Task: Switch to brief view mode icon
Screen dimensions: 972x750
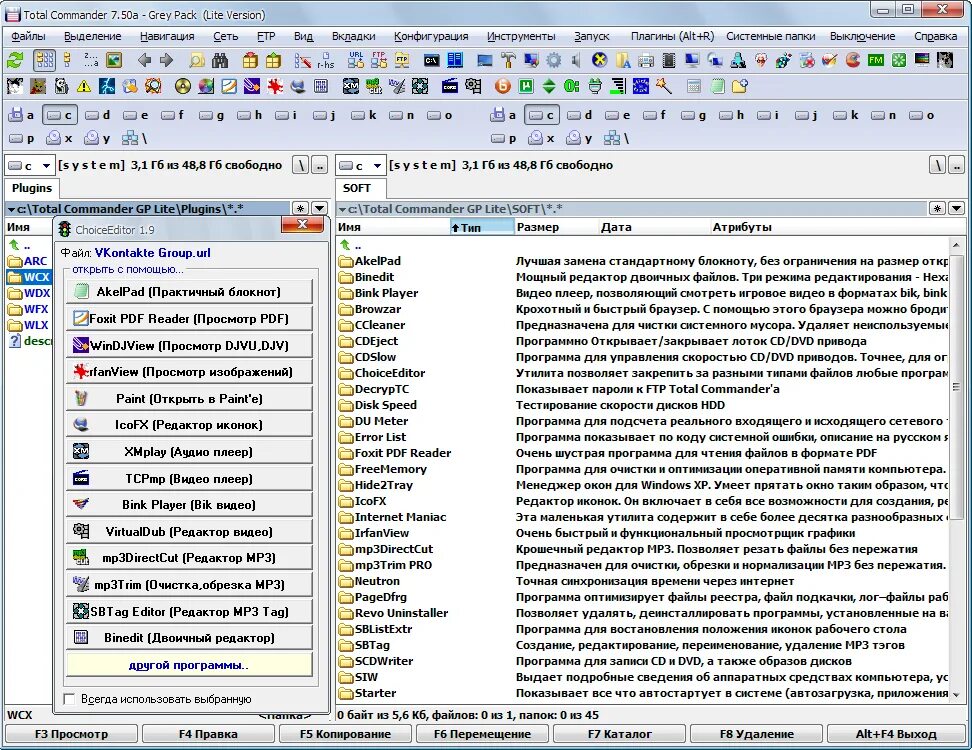Action: (x=45, y=60)
